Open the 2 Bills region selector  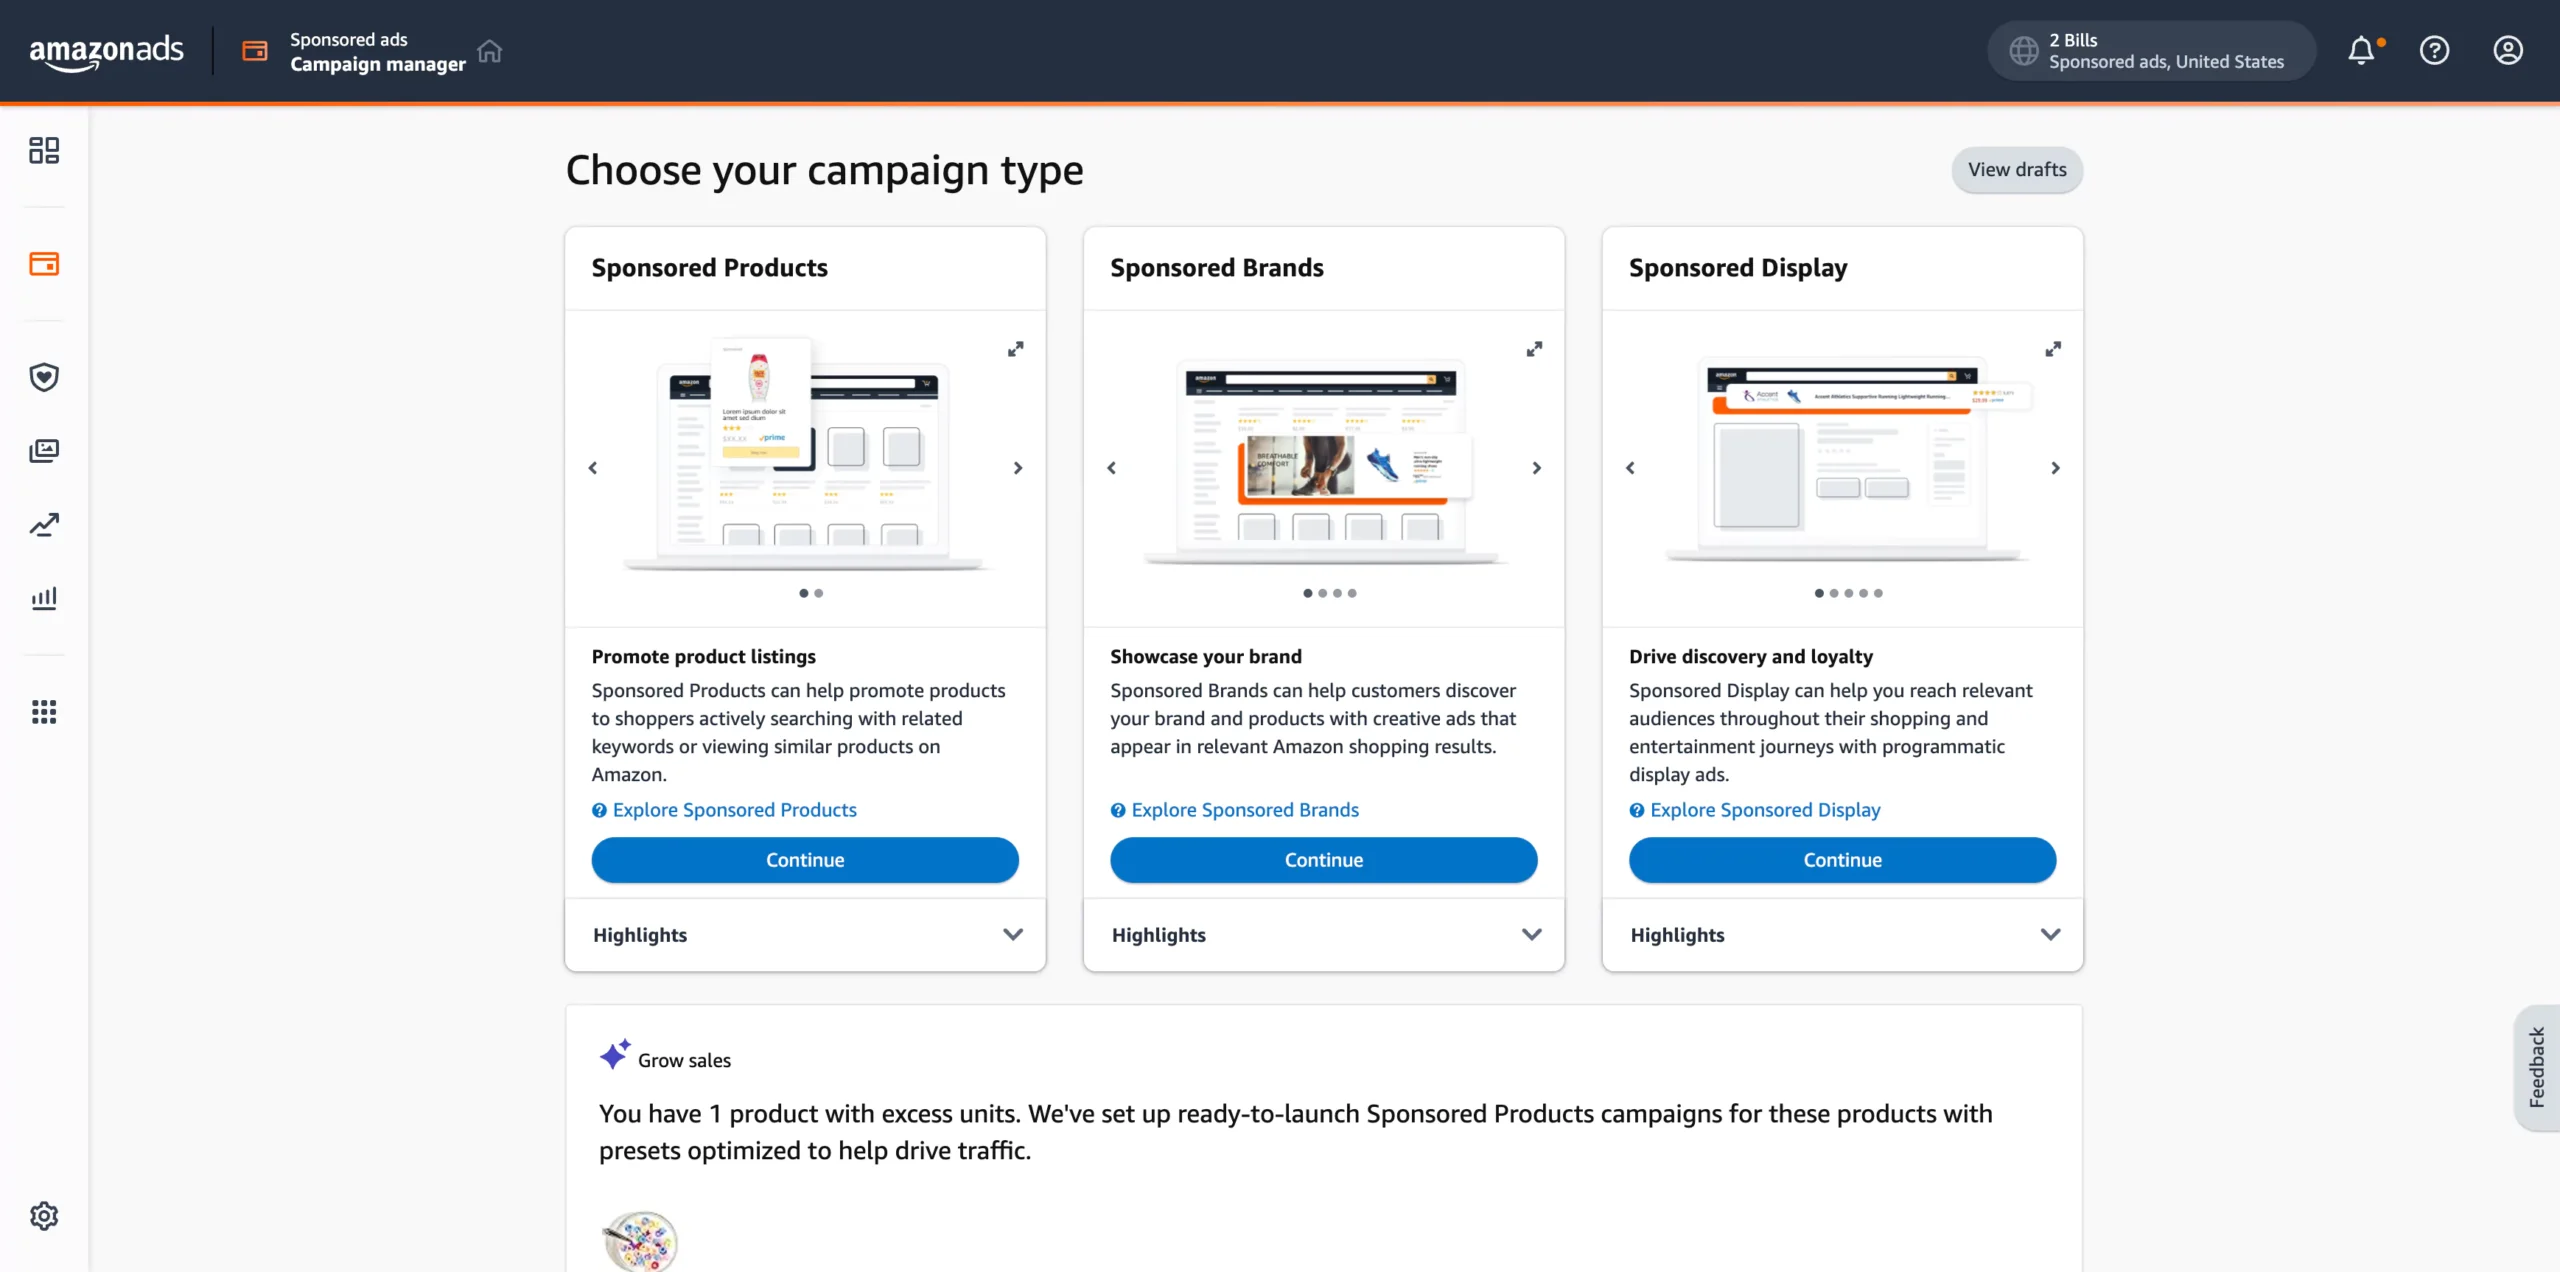point(2148,50)
